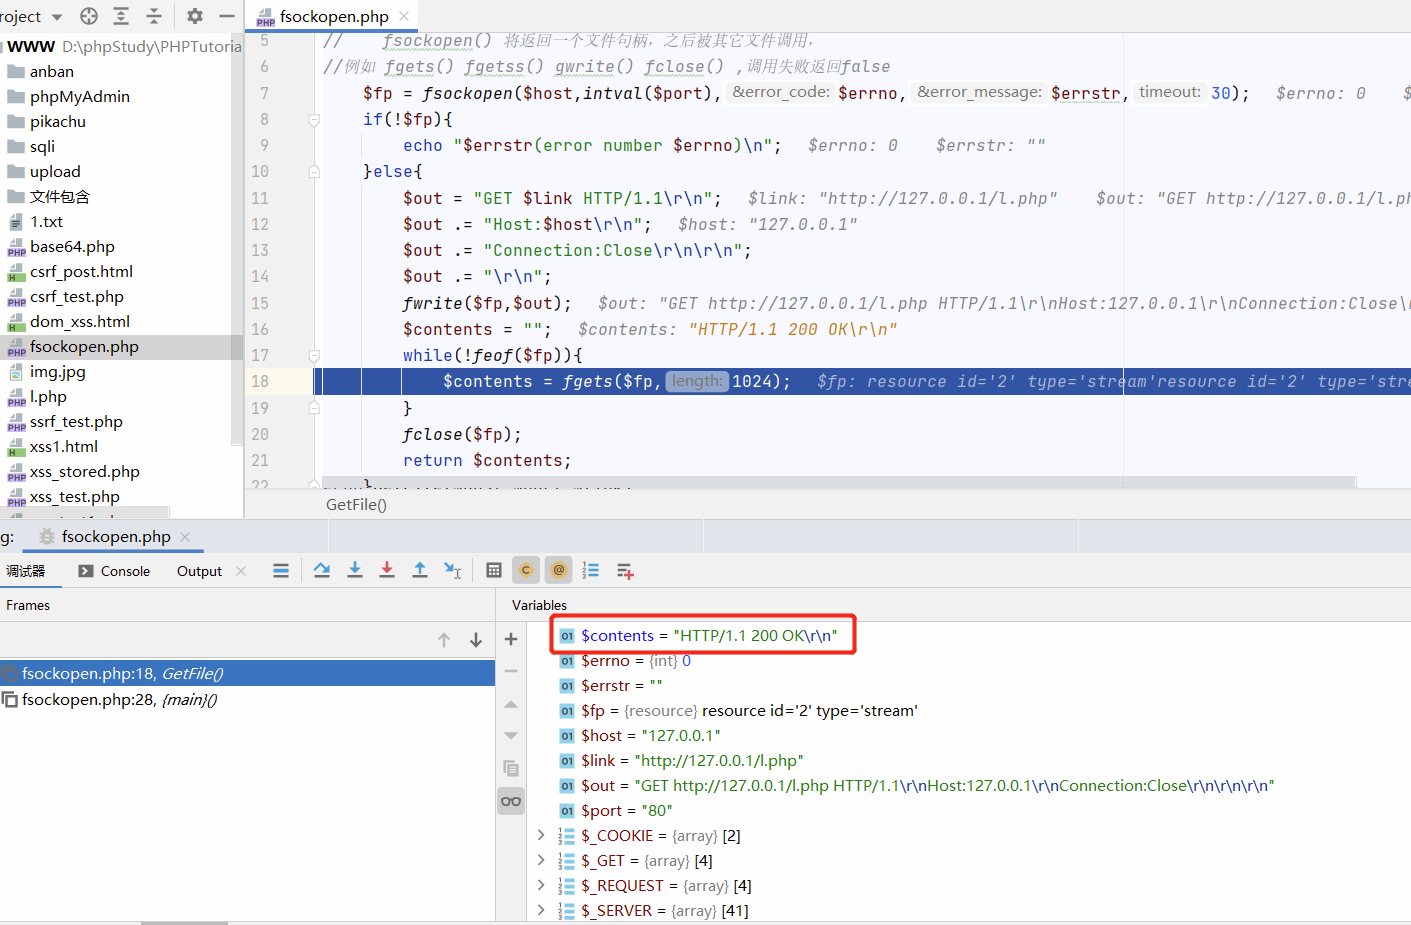Close the fsockopen.php debug session tab
The width and height of the screenshot is (1411, 925).
(185, 537)
